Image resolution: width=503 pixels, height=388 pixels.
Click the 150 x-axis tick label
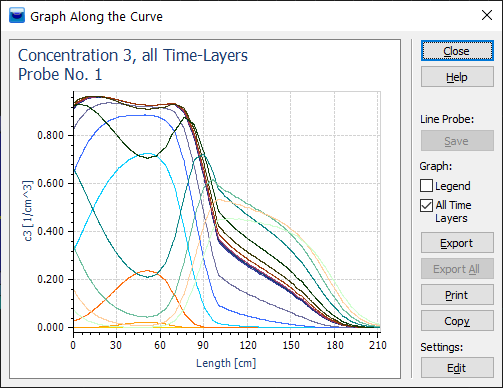click(x=291, y=345)
